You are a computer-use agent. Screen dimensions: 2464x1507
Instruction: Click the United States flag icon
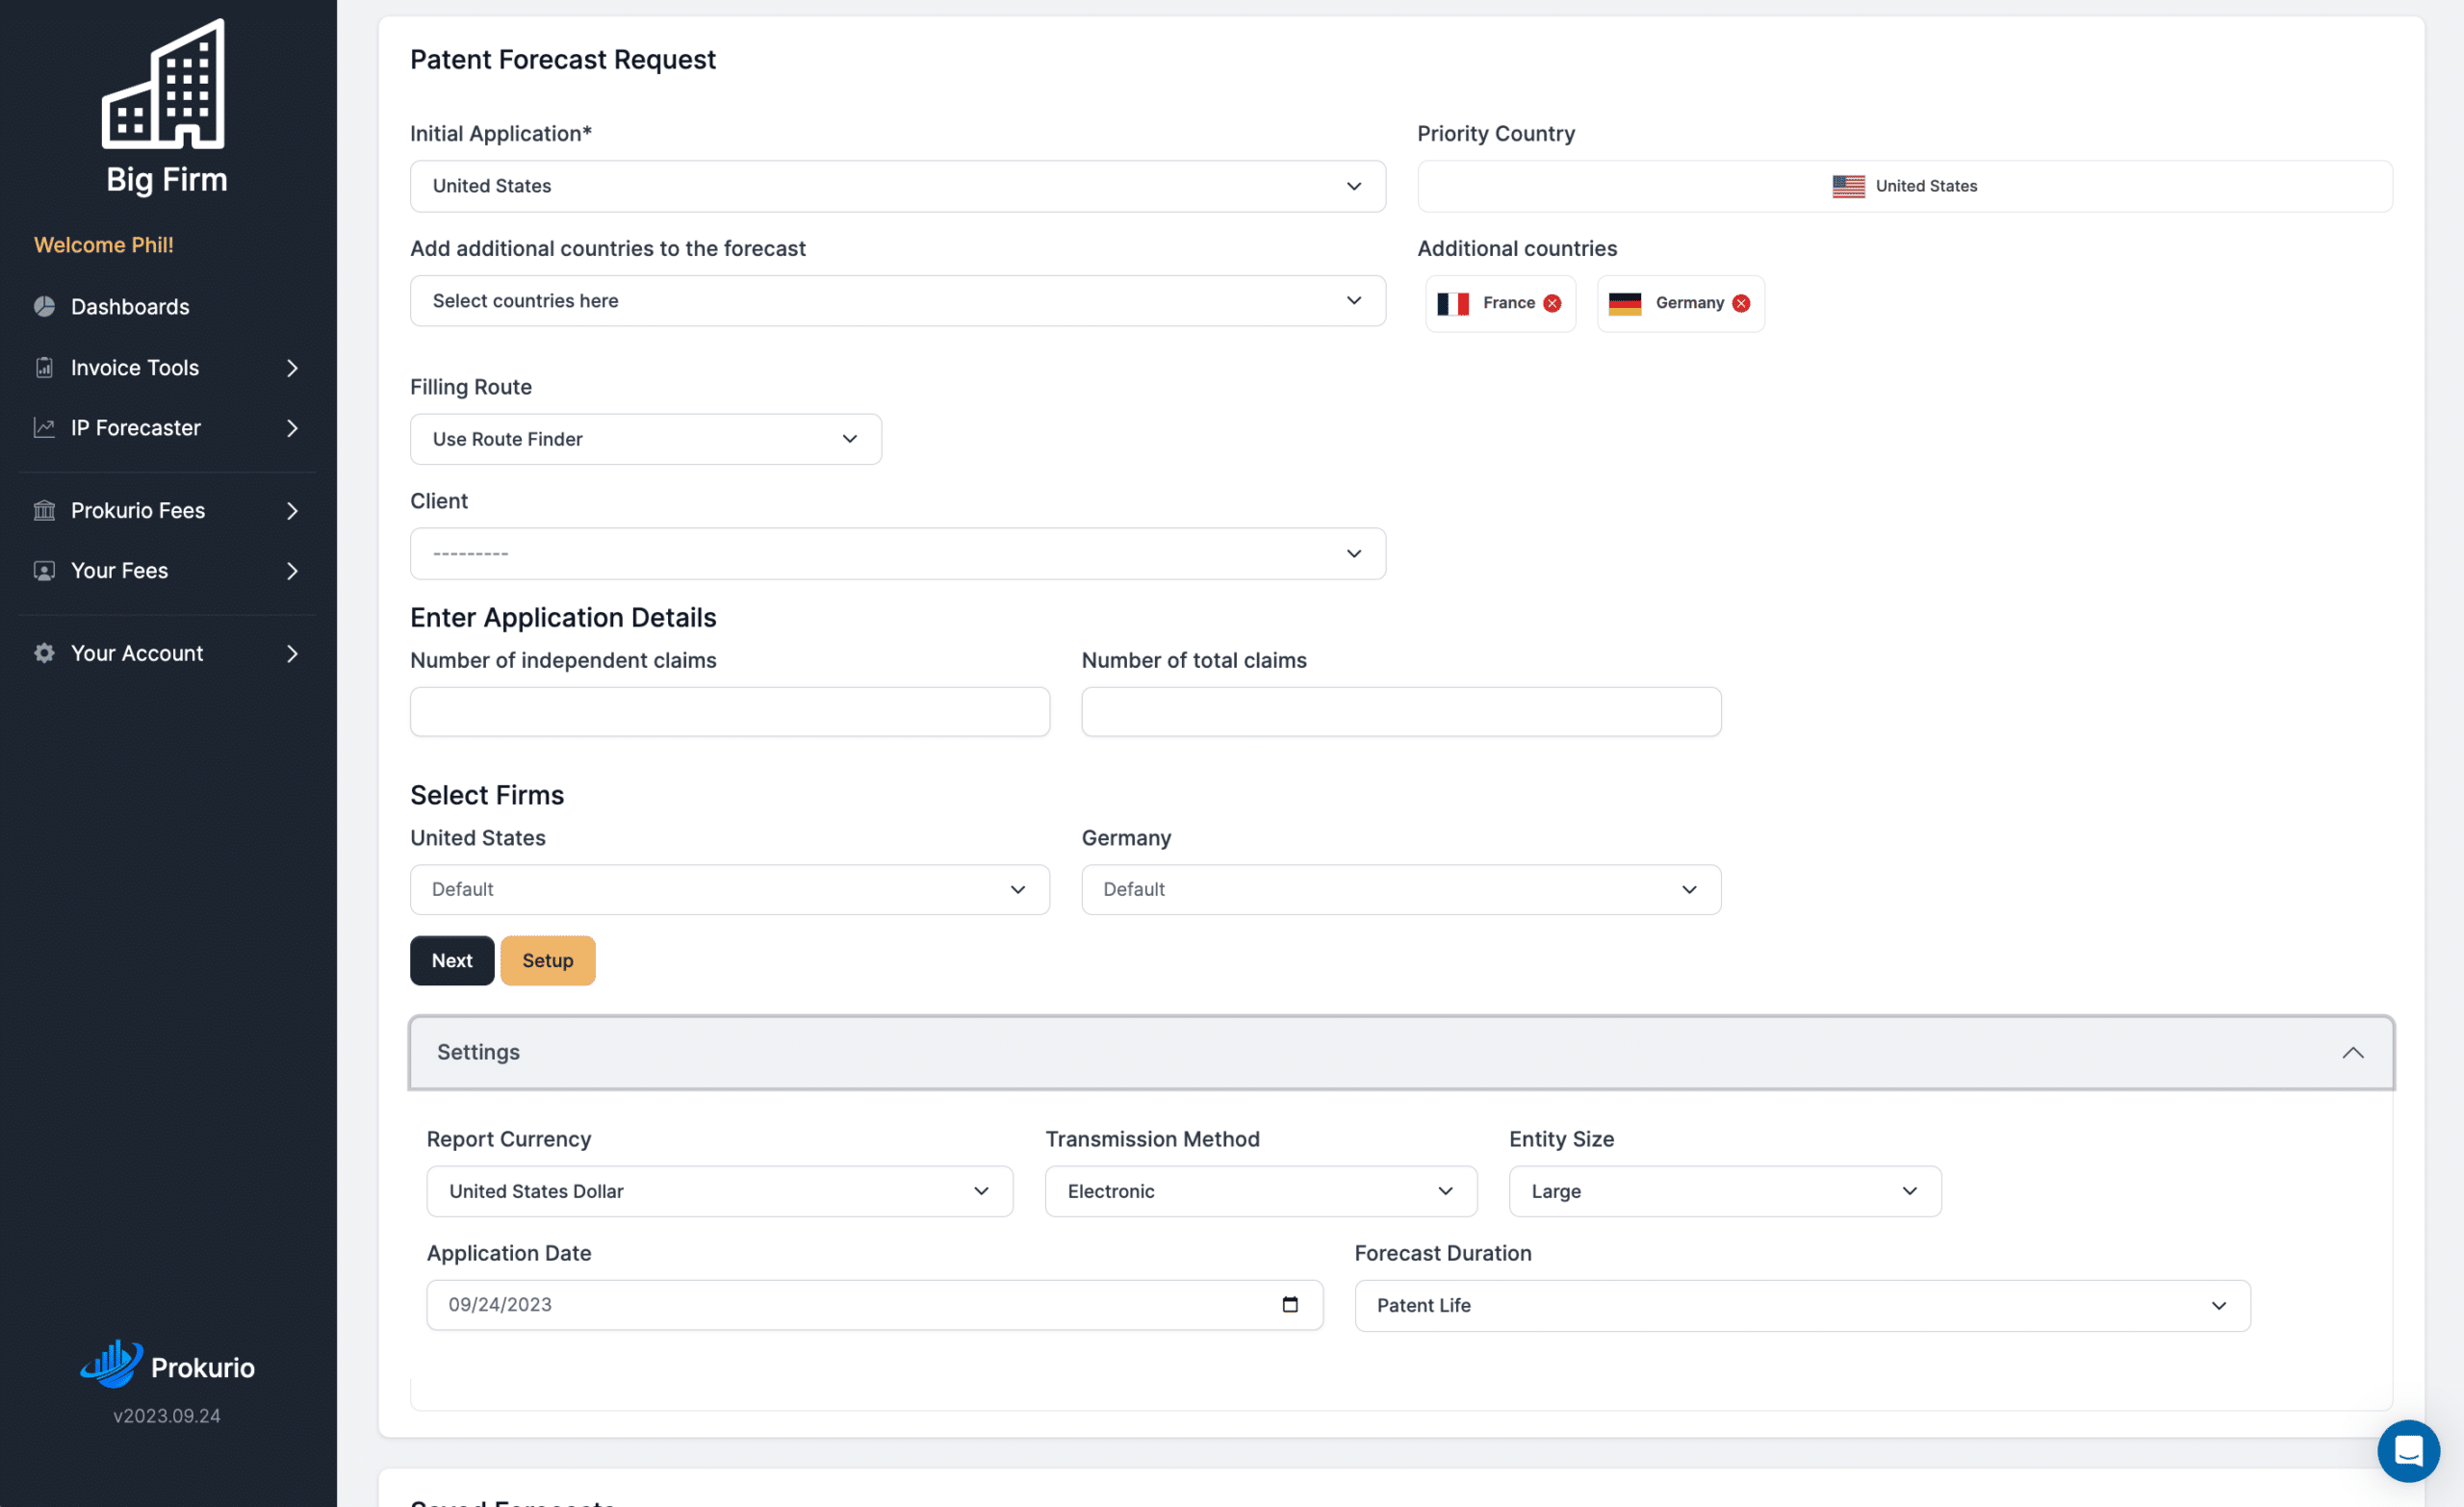point(1848,186)
